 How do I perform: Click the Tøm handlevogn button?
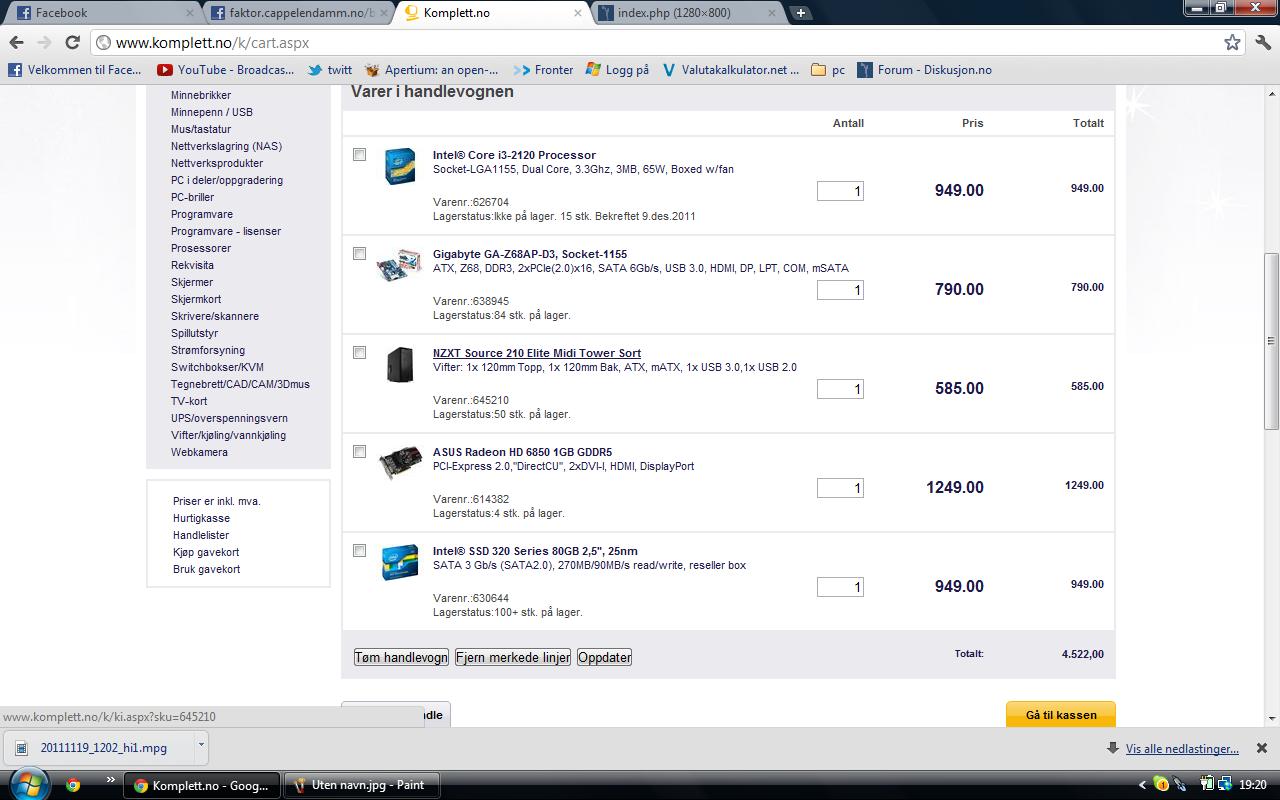pyautogui.click(x=401, y=657)
